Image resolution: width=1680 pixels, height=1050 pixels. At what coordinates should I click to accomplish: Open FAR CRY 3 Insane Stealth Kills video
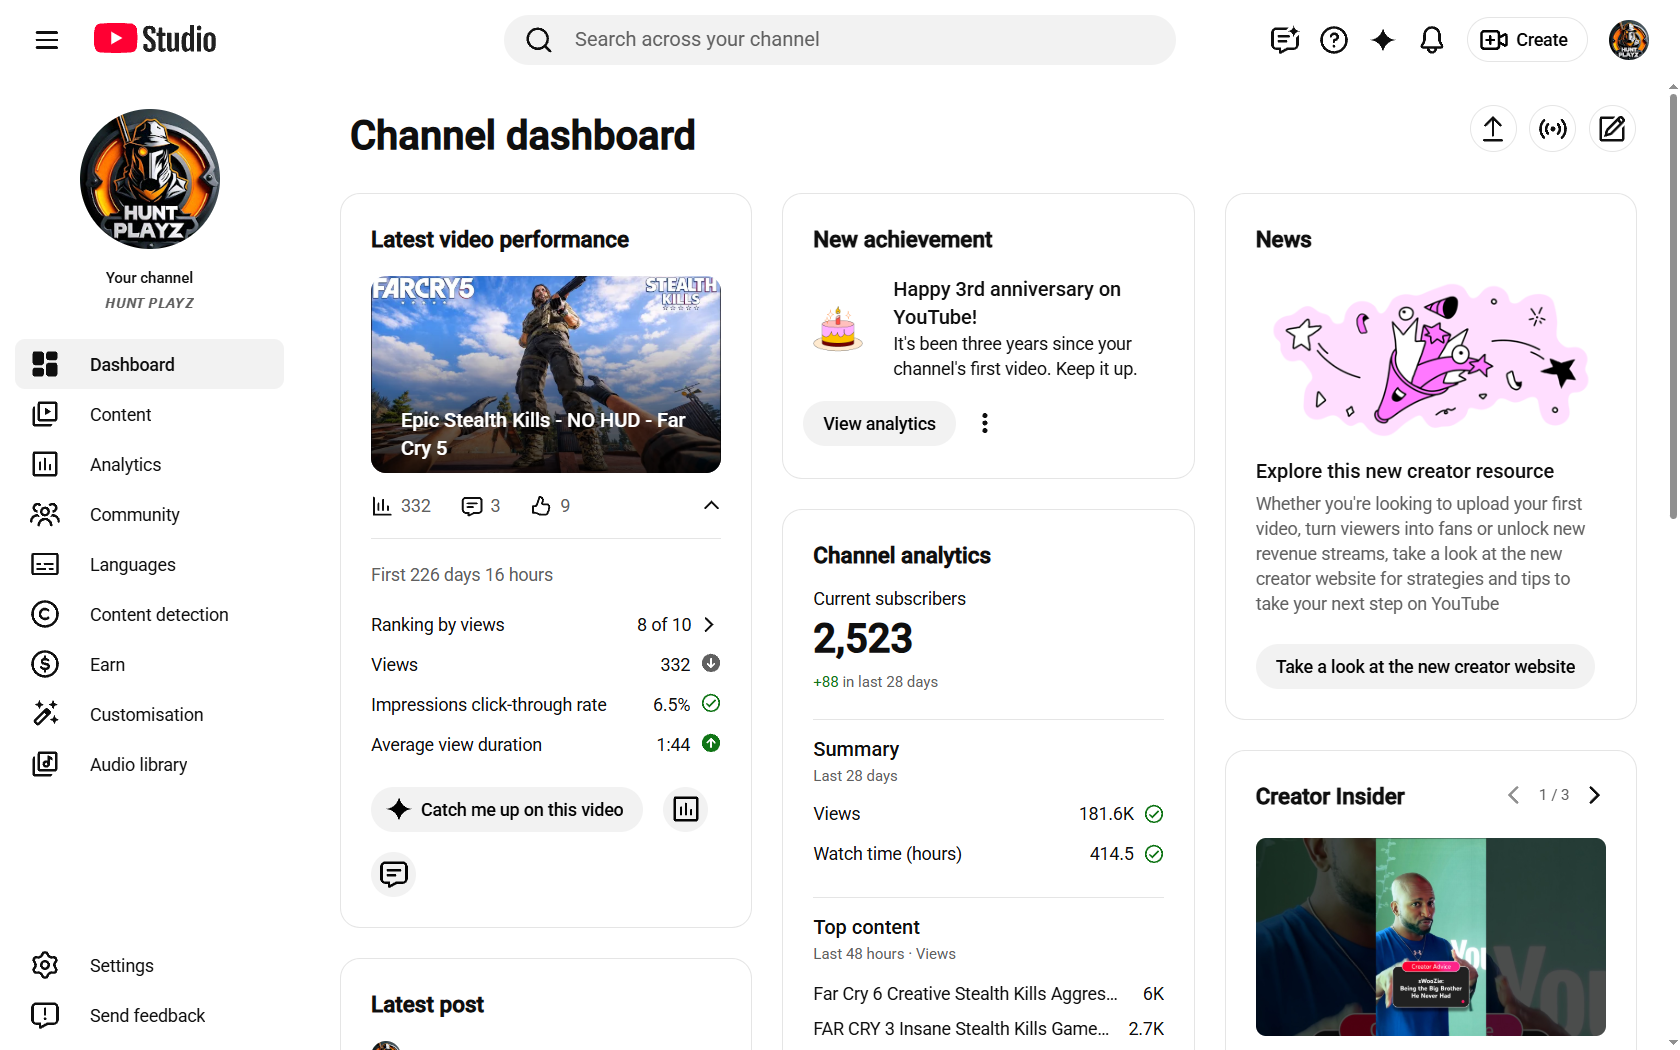coord(961,1028)
